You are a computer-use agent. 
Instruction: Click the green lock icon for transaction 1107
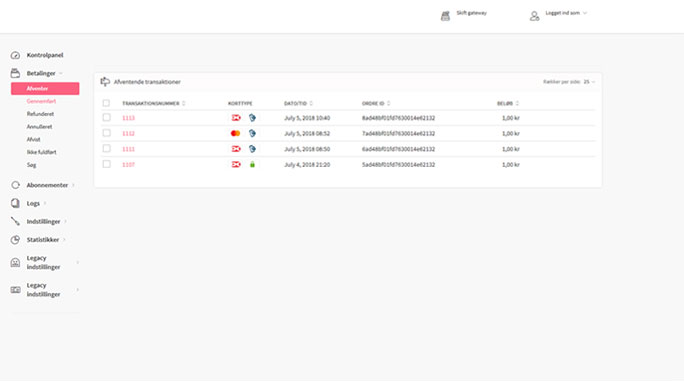(252, 164)
